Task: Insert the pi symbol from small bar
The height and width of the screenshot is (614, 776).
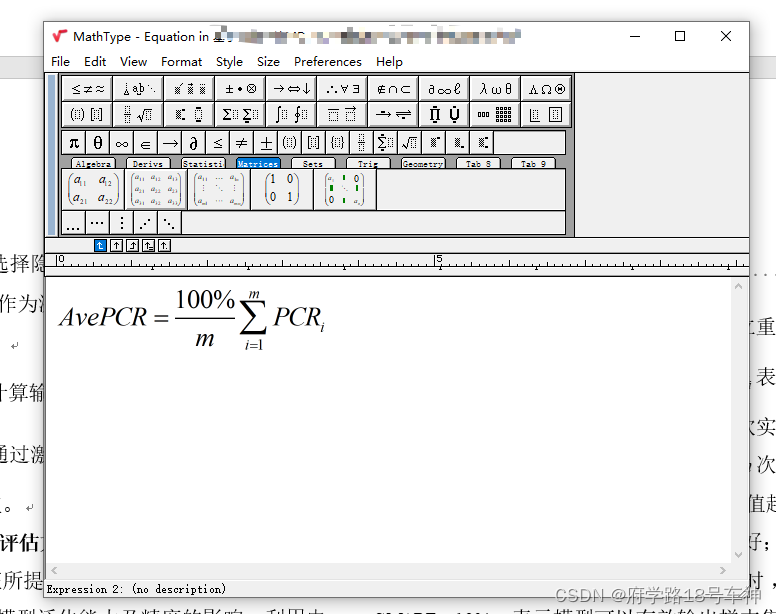Action: click(74, 143)
